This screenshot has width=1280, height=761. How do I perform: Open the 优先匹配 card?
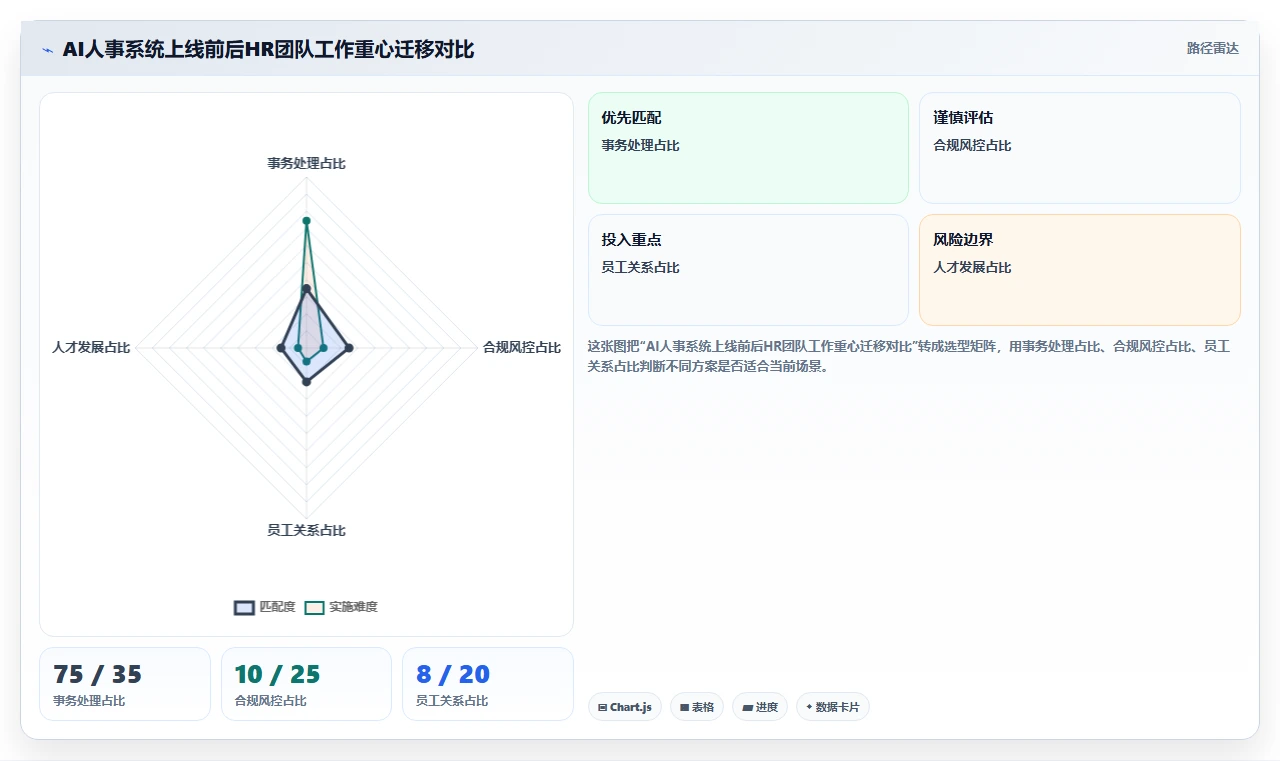coord(748,148)
